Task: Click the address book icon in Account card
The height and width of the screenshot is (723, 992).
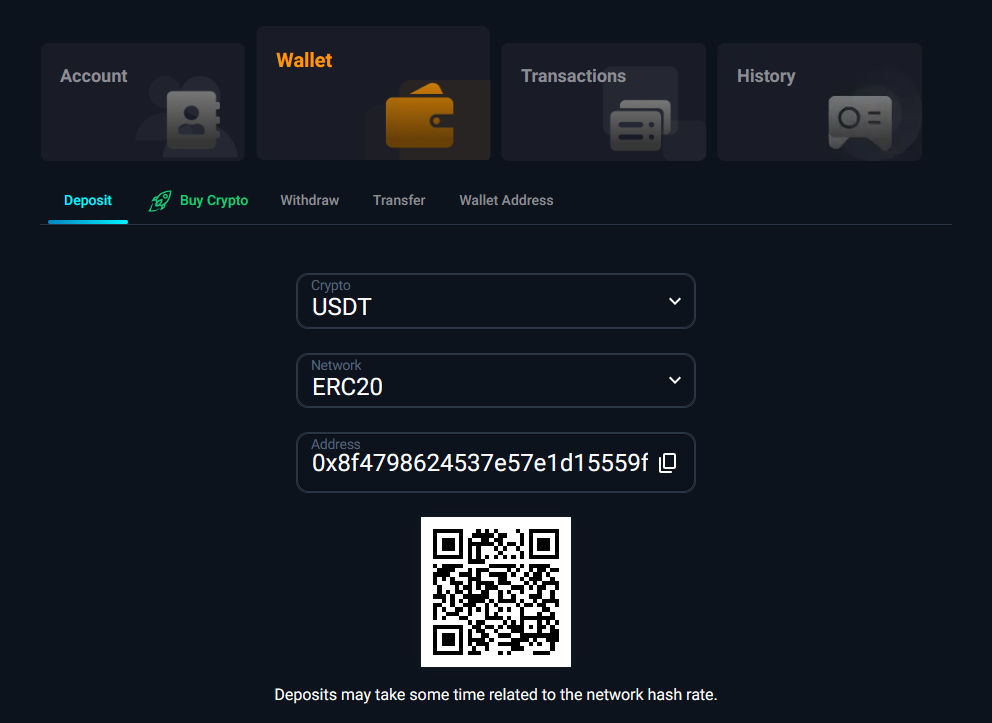Action: point(190,119)
